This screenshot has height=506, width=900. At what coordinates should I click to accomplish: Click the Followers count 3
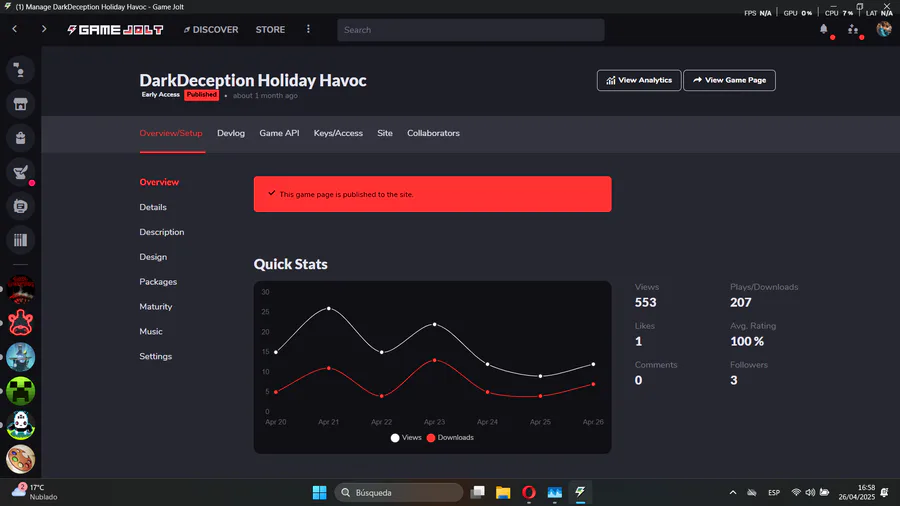click(734, 380)
